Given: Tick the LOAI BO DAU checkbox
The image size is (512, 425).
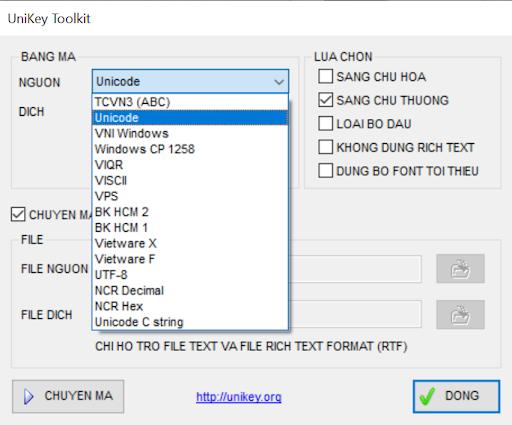Looking at the screenshot, I should (325, 124).
